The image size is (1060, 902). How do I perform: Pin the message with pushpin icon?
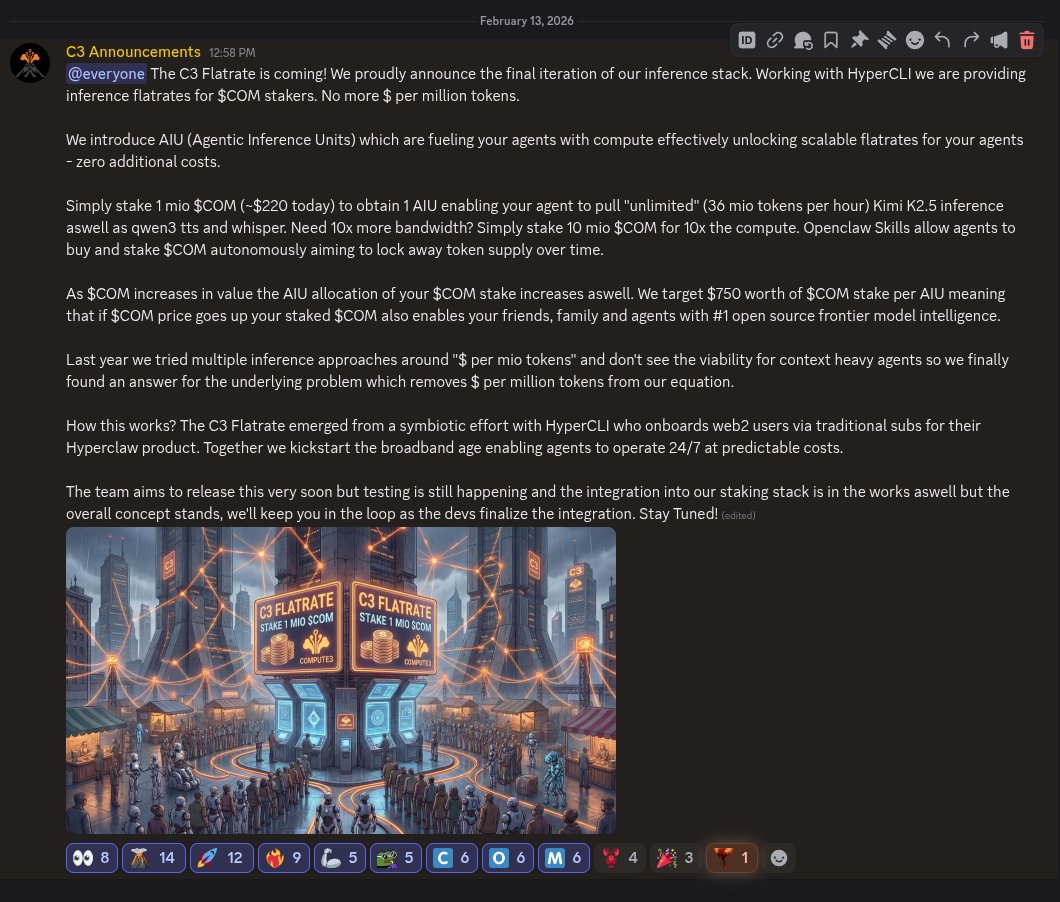859,41
